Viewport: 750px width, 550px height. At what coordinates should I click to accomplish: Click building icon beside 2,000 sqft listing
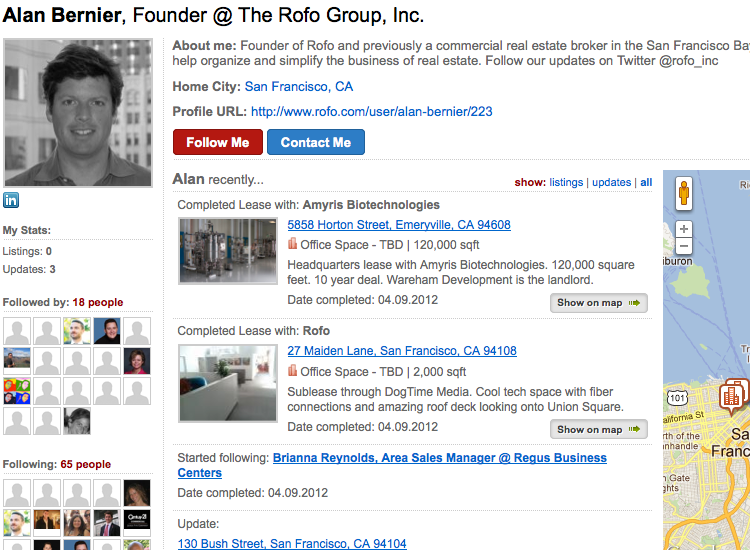(292, 371)
